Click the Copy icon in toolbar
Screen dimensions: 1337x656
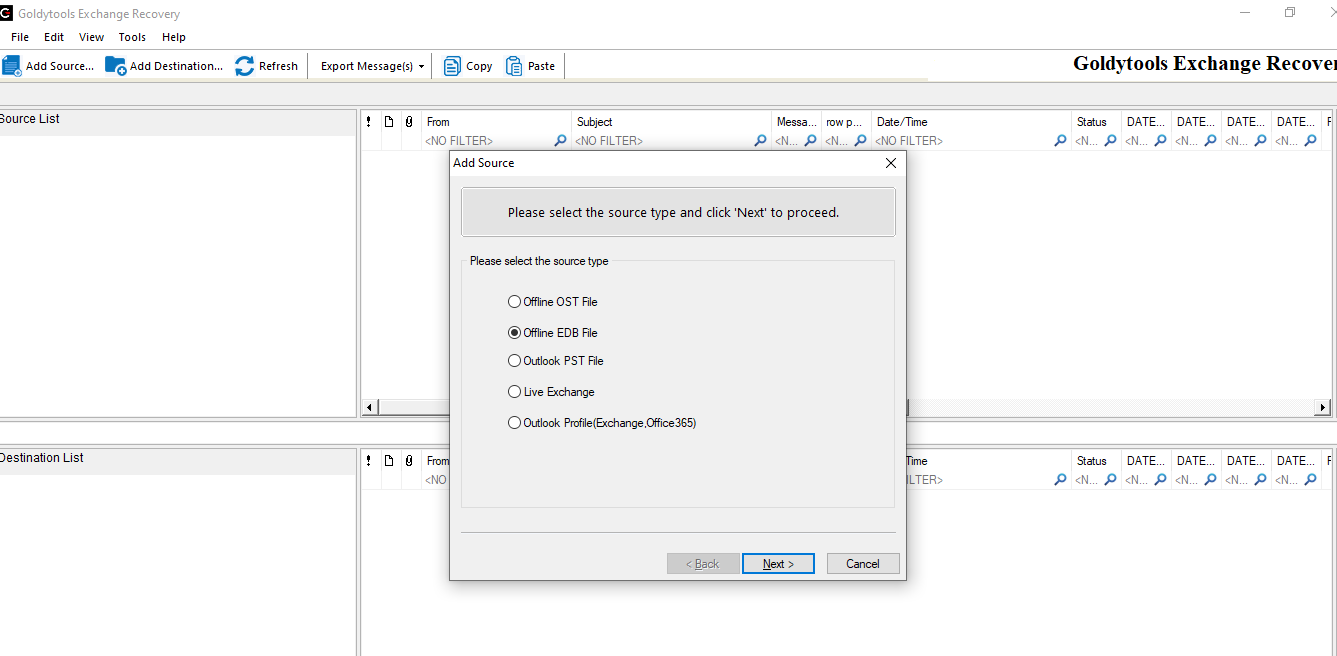pos(453,66)
